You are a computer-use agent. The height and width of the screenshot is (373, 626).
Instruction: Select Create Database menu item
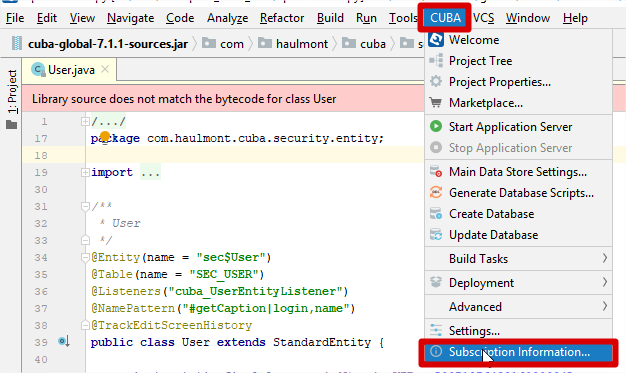pyautogui.click(x=518, y=214)
